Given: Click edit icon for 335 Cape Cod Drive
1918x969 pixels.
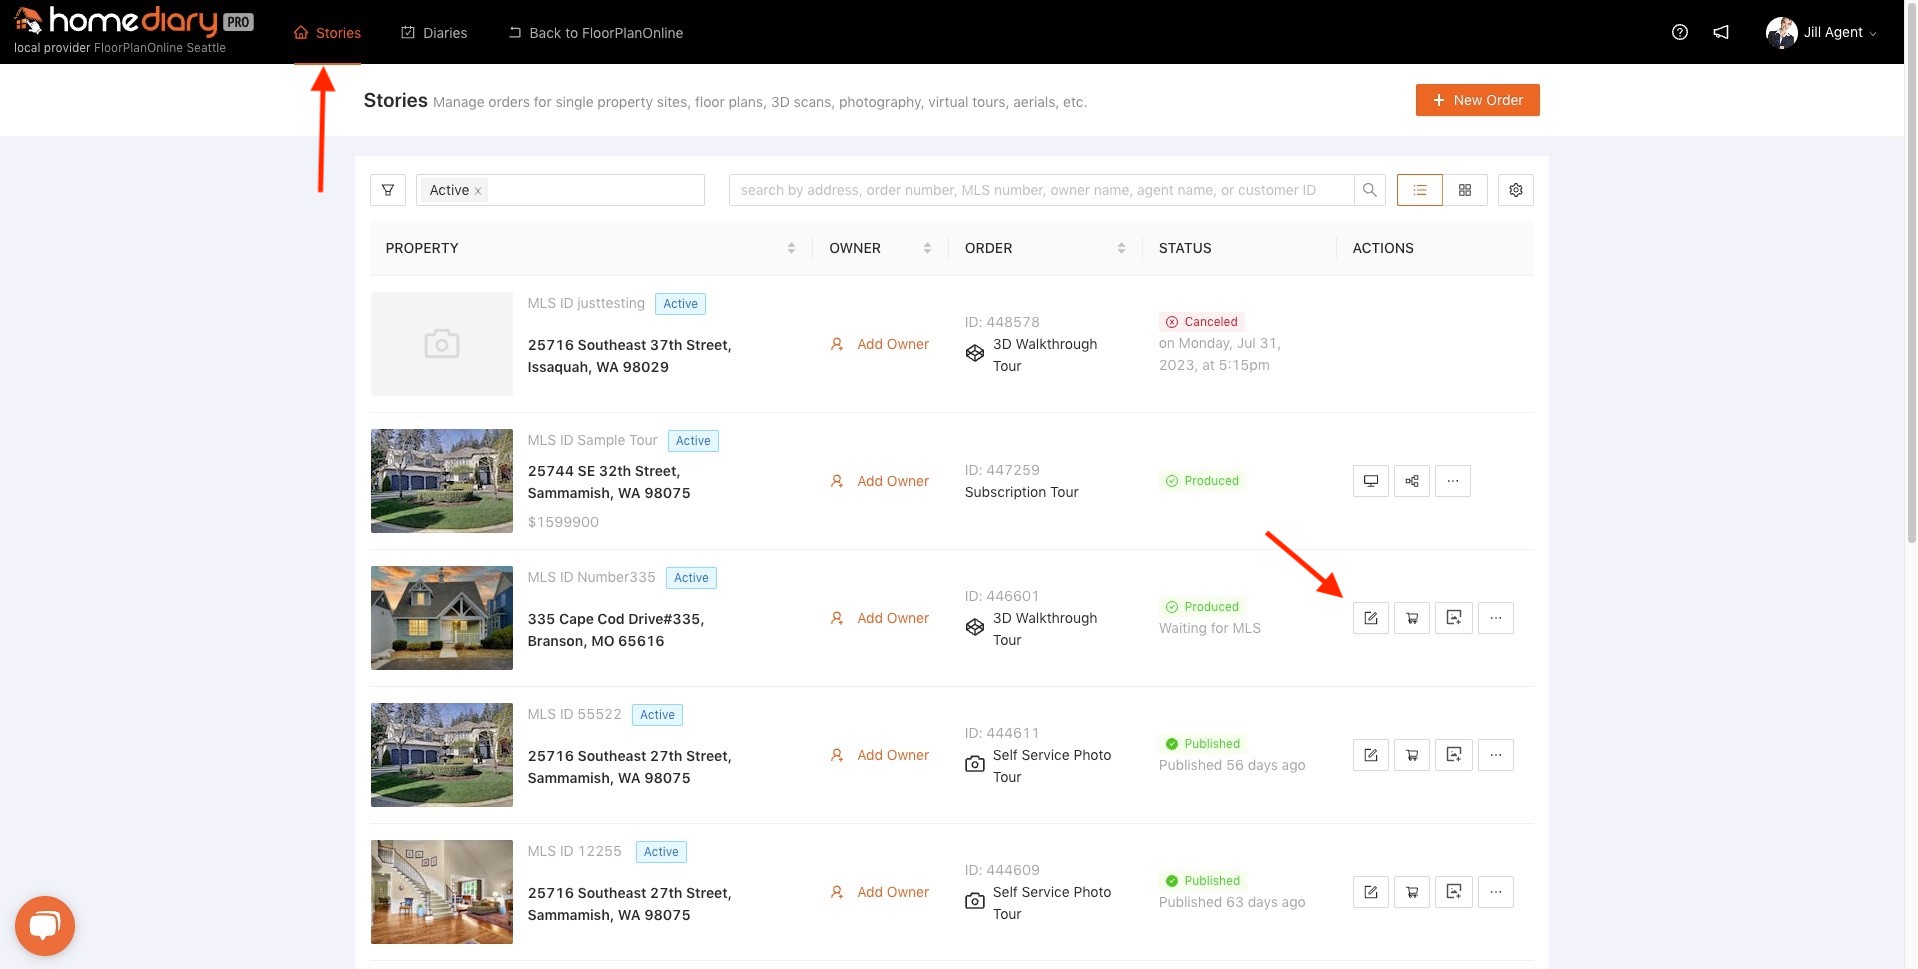Looking at the screenshot, I should click(1370, 618).
